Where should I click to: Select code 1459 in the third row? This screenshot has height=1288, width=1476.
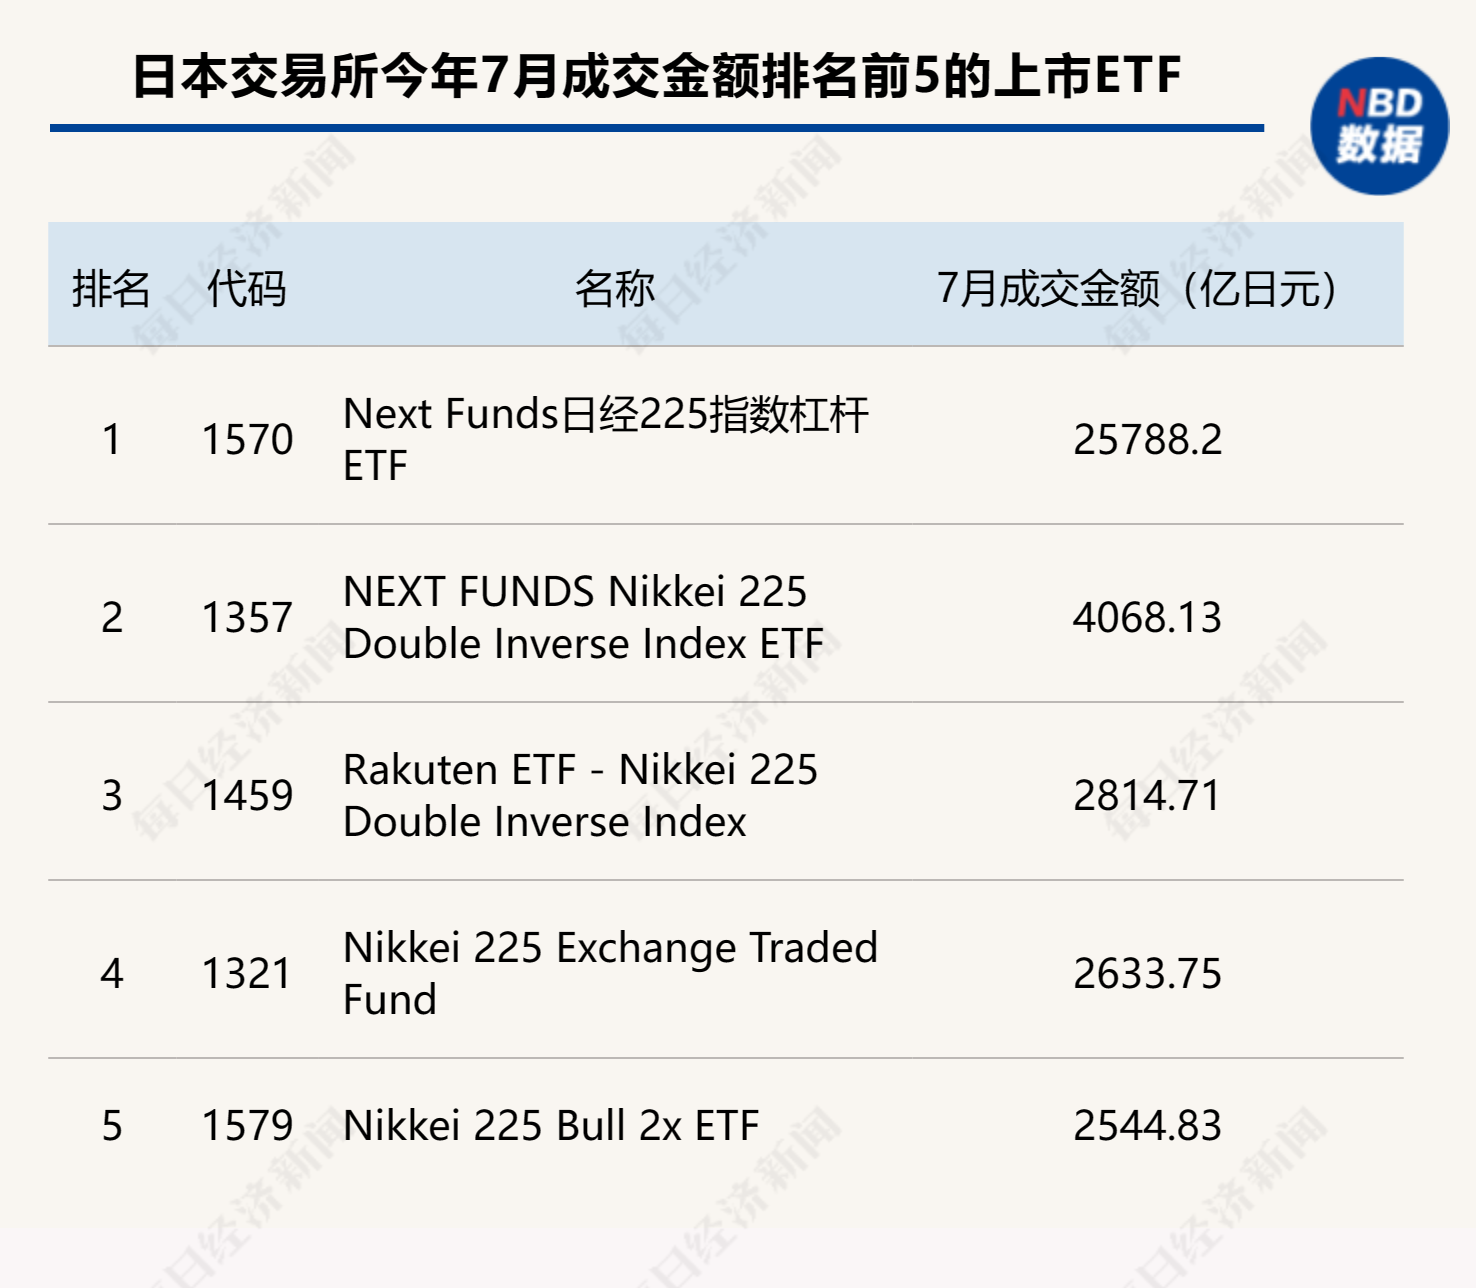248,796
